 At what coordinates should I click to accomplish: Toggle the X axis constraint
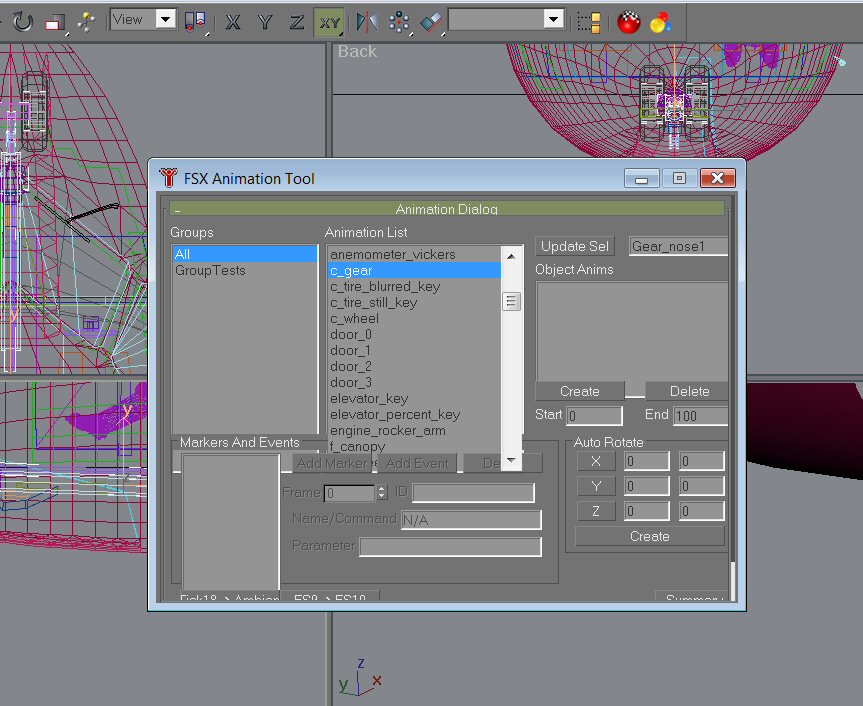click(x=233, y=21)
